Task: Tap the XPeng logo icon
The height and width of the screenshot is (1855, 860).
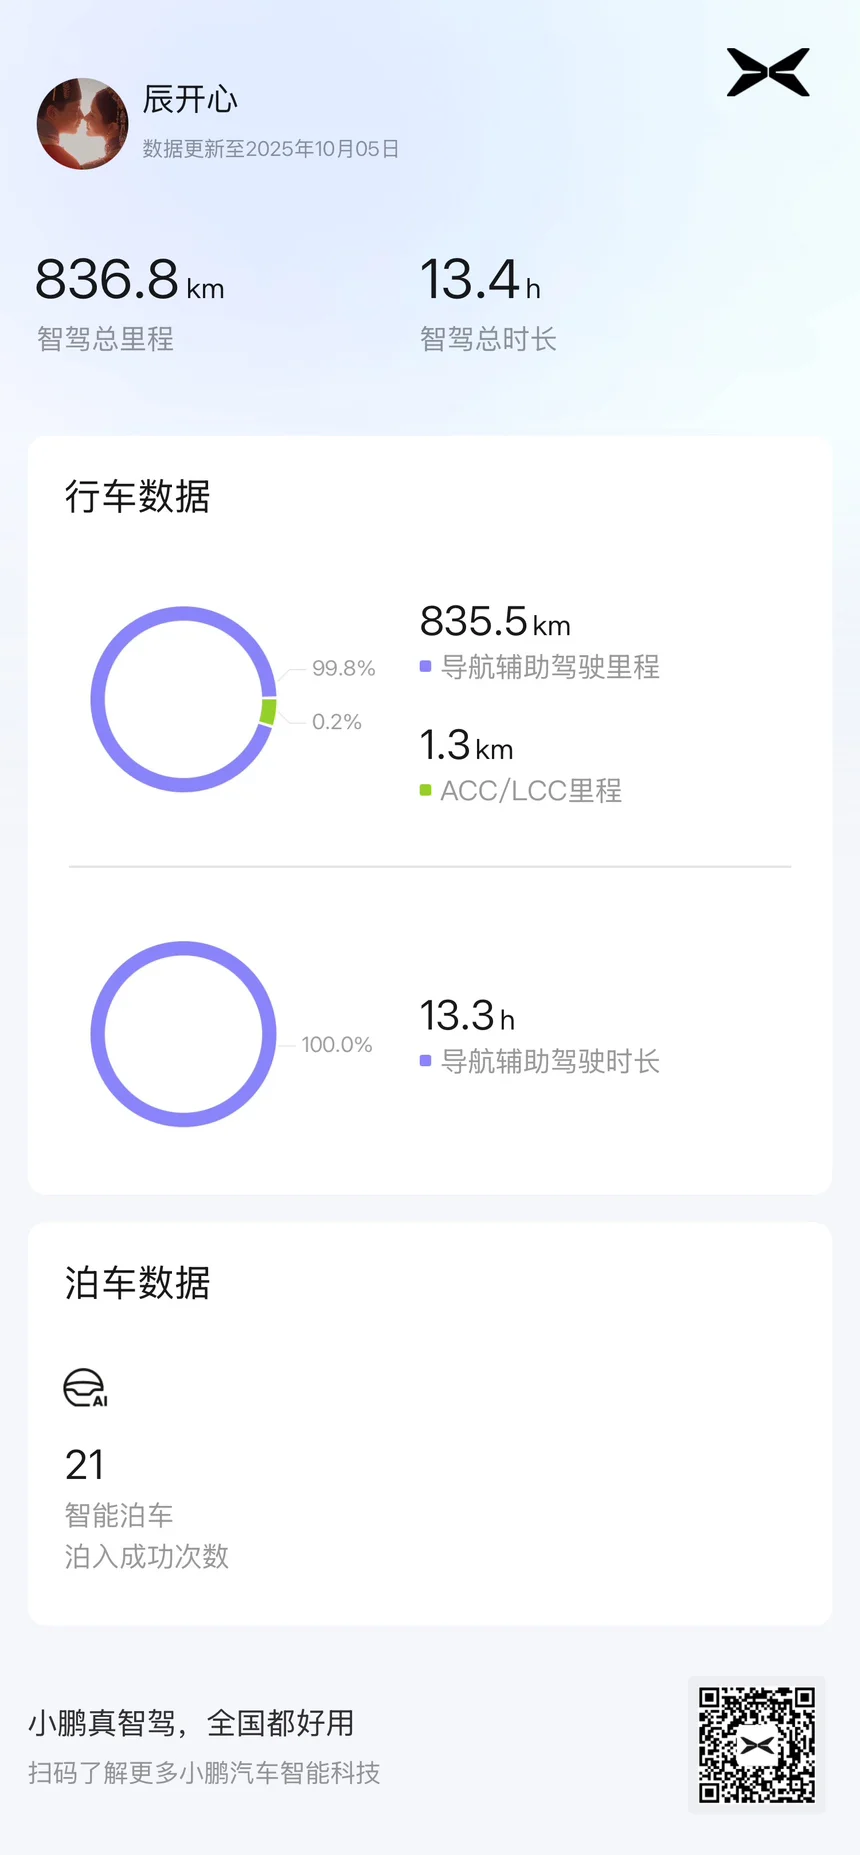Action: point(768,72)
